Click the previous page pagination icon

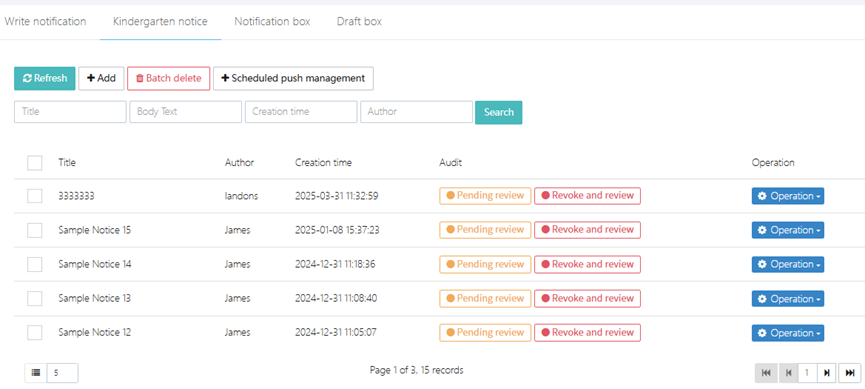(x=788, y=373)
